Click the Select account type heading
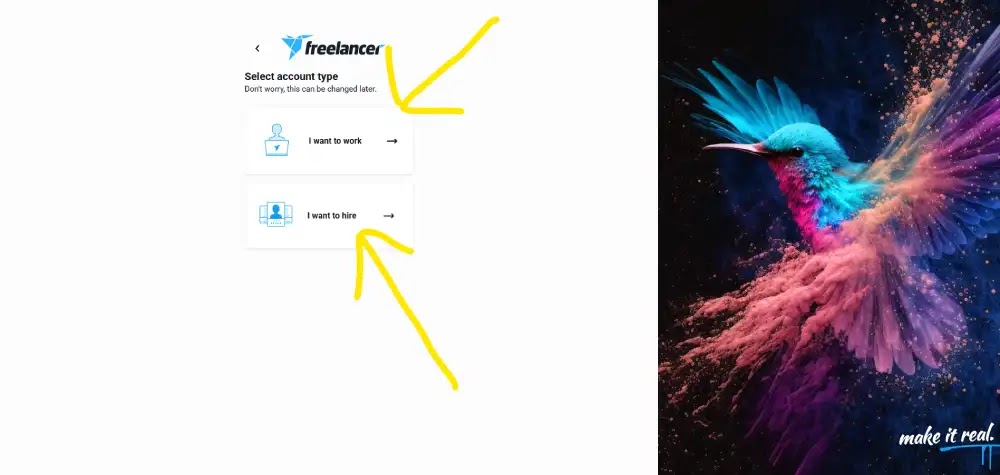The image size is (1000, 475). pos(291,77)
